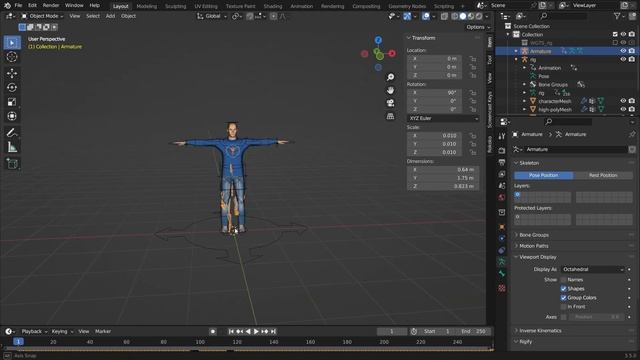
Task: Select the Rotate tool
Action: pyautogui.click(x=12, y=87)
